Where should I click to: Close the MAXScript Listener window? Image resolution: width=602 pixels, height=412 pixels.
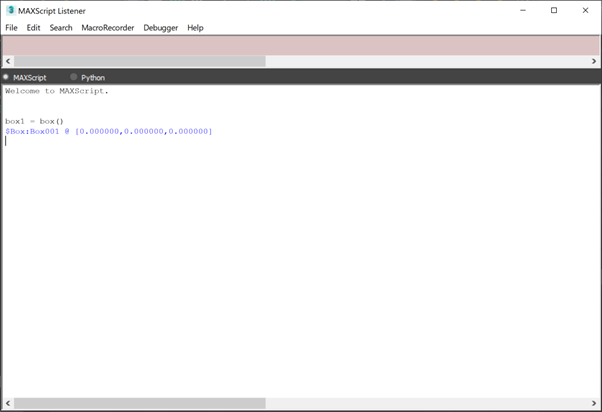[x=585, y=10]
